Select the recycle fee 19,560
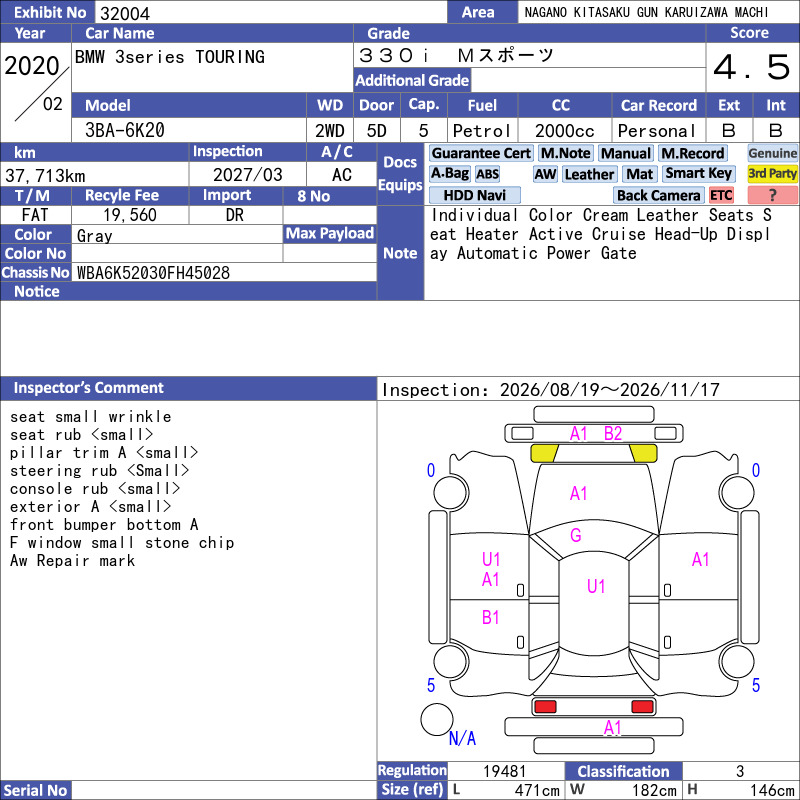This screenshot has width=800, height=800. [130, 215]
